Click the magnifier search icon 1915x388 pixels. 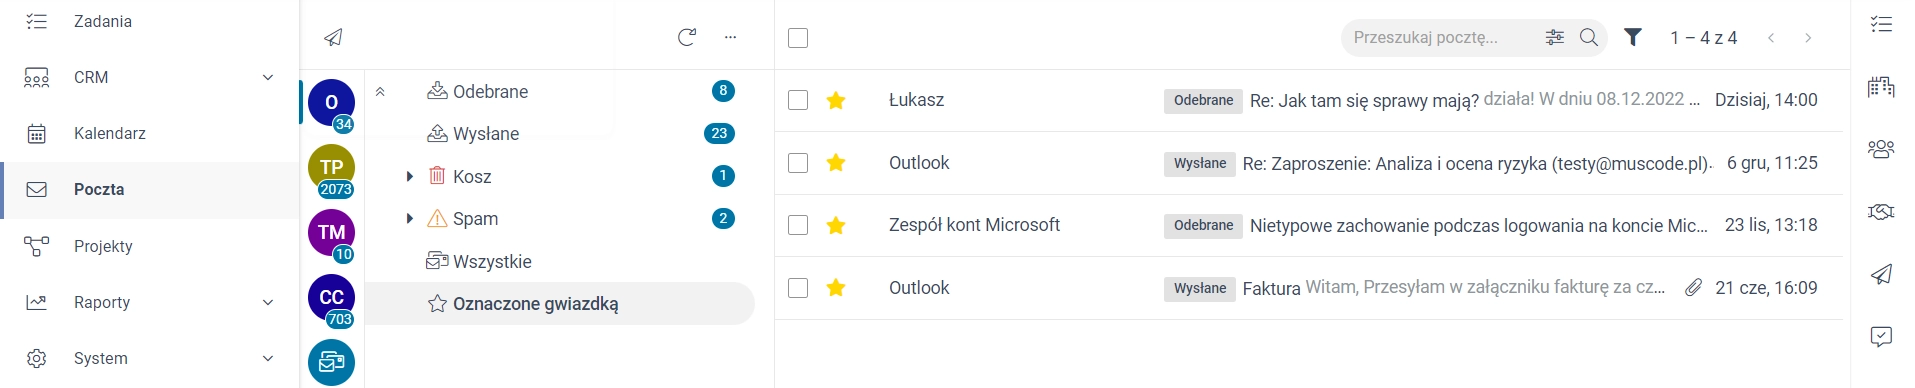click(x=1588, y=37)
